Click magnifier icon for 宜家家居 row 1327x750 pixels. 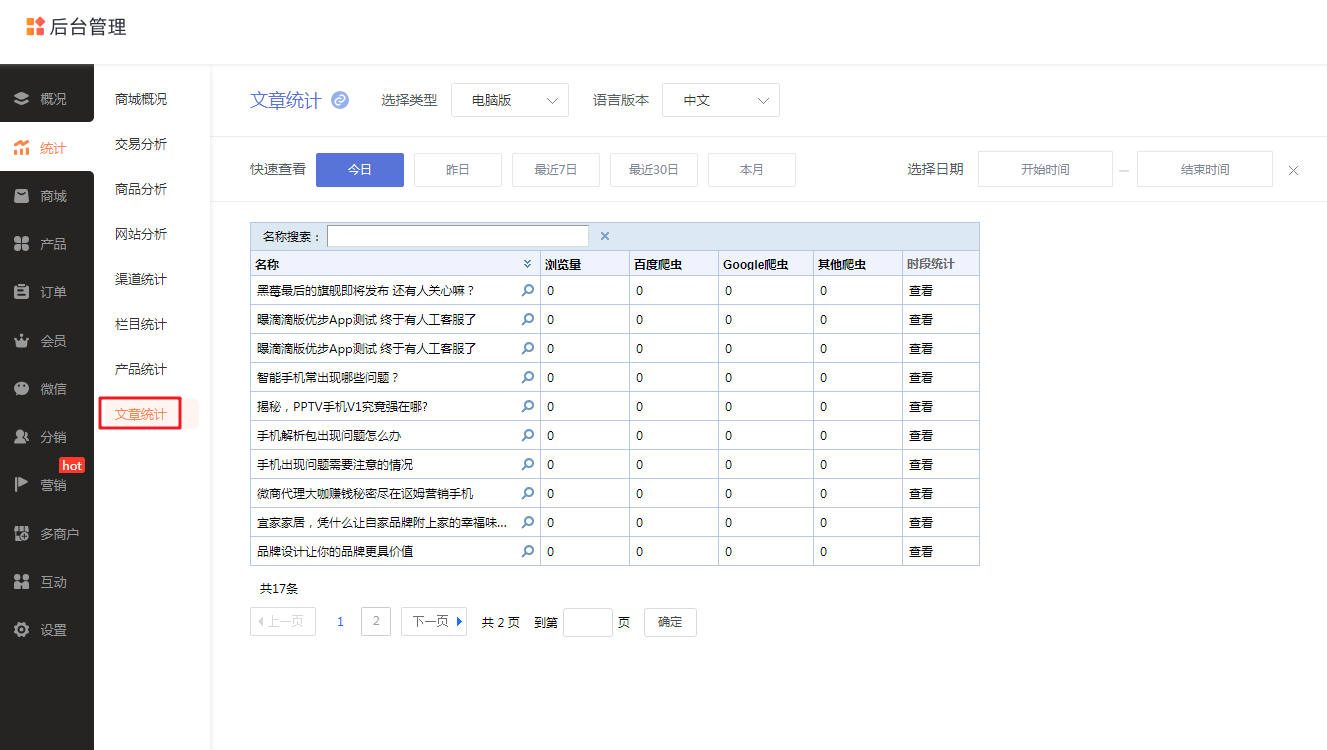tap(528, 522)
